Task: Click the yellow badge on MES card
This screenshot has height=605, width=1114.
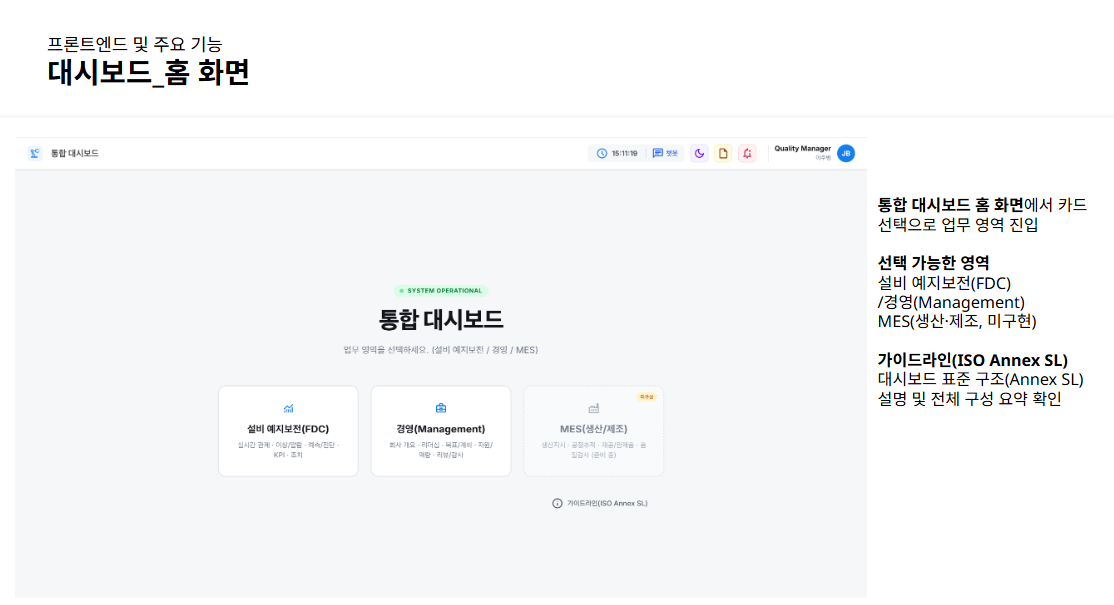Action: click(647, 397)
